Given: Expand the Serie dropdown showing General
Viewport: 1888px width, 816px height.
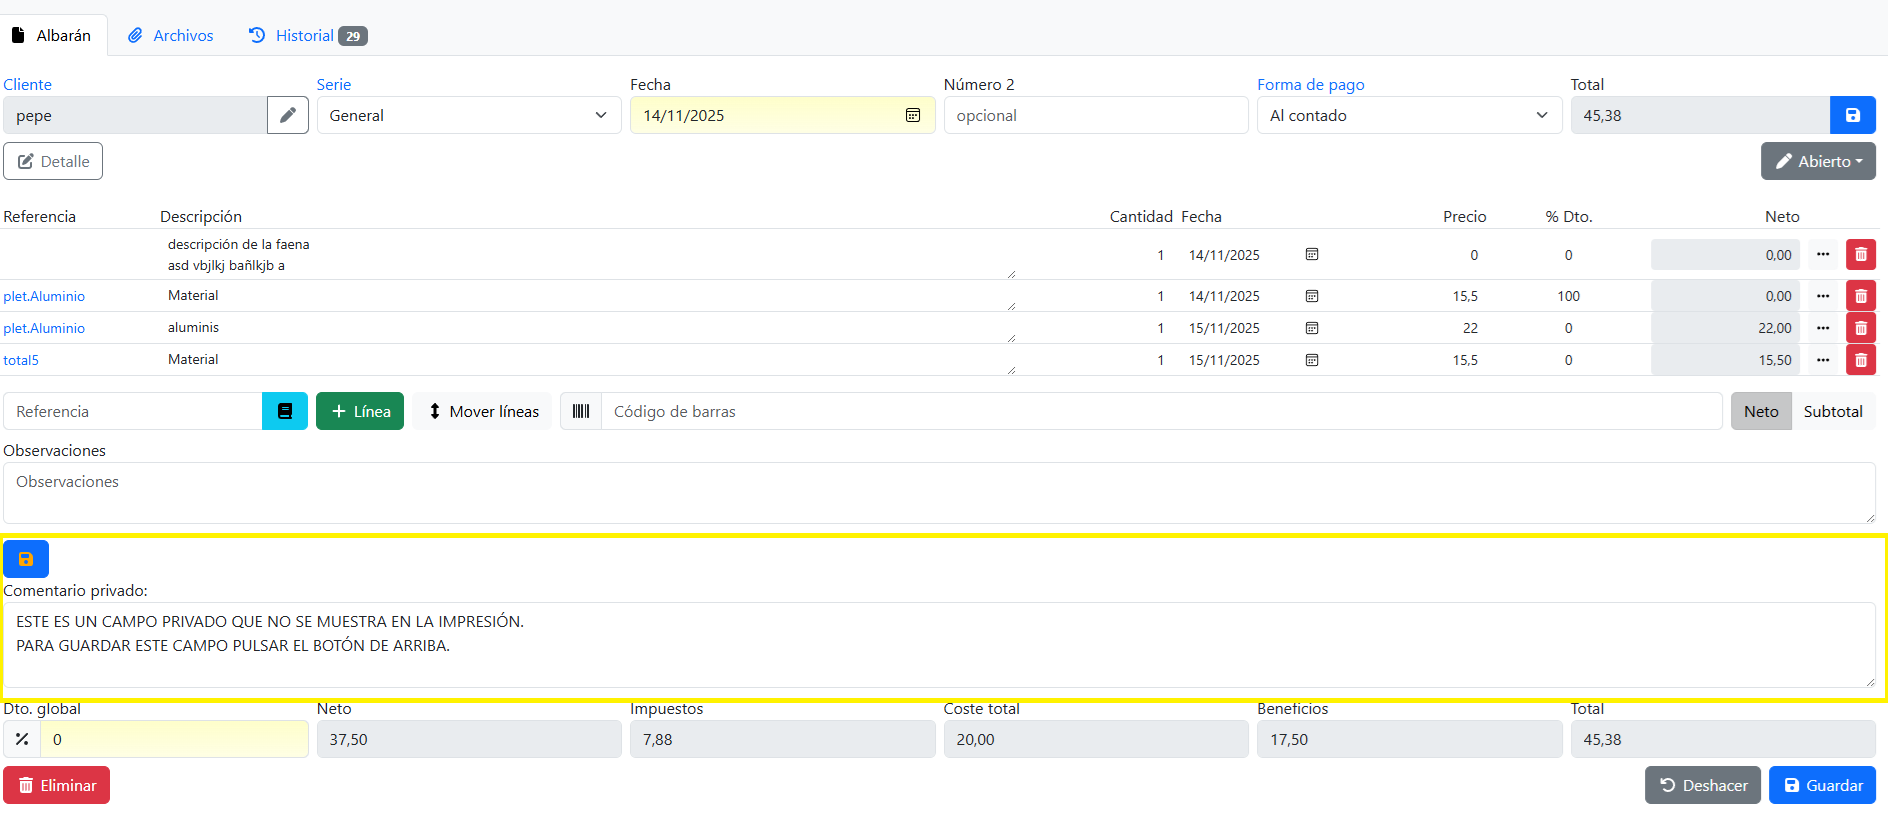Looking at the screenshot, I should [468, 115].
